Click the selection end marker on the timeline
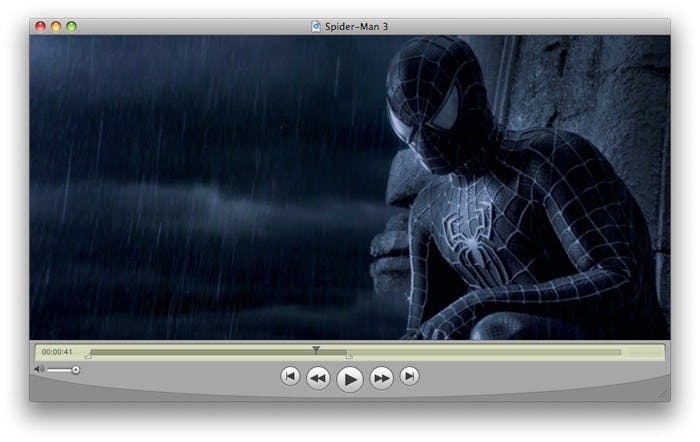This screenshot has width=700, height=442. [349, 355]
